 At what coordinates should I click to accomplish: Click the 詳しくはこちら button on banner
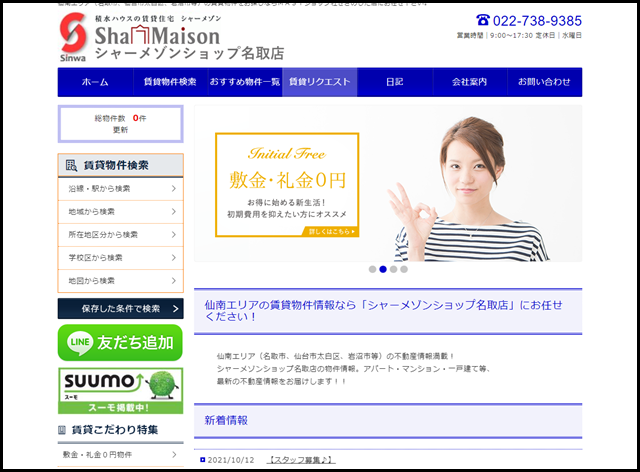[x=331, y=232]
